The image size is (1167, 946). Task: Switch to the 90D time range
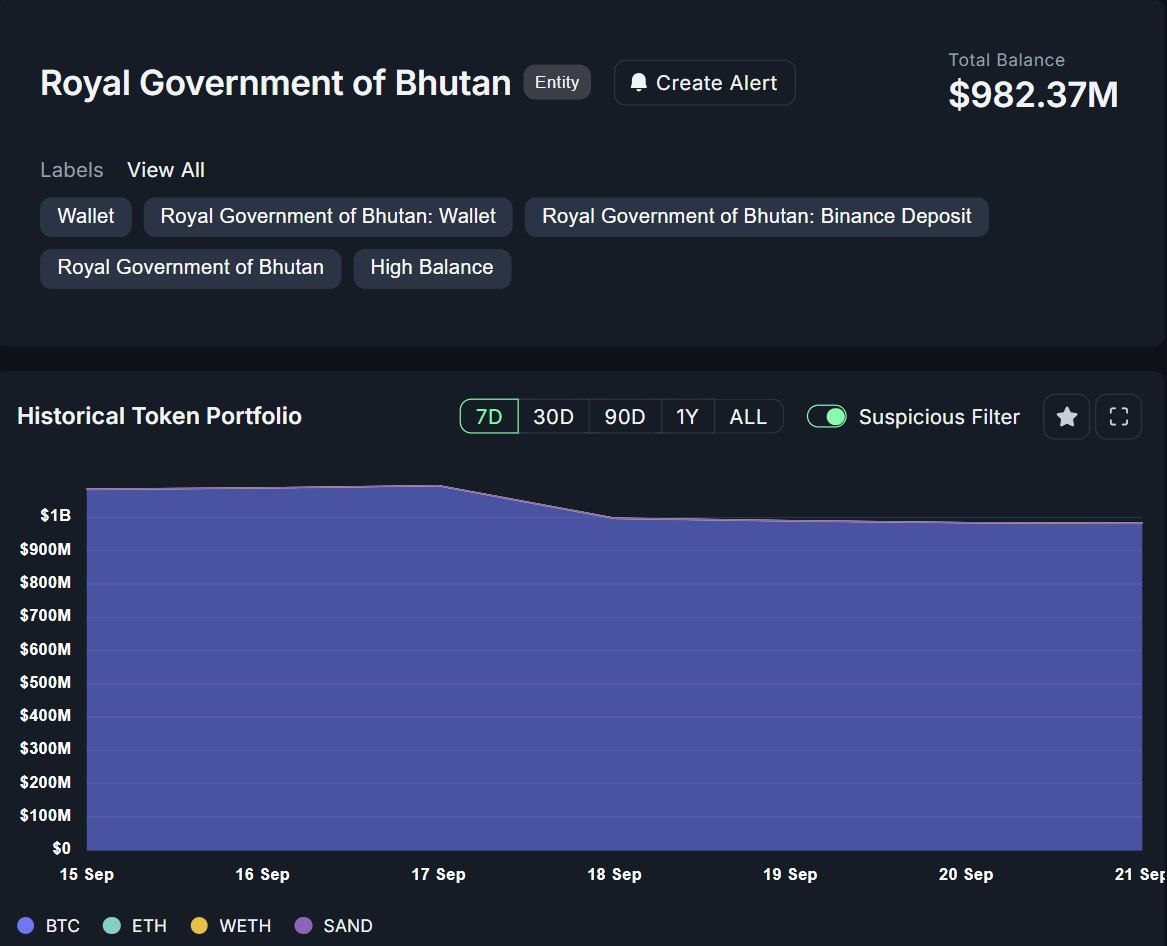(x=625, y=417)
